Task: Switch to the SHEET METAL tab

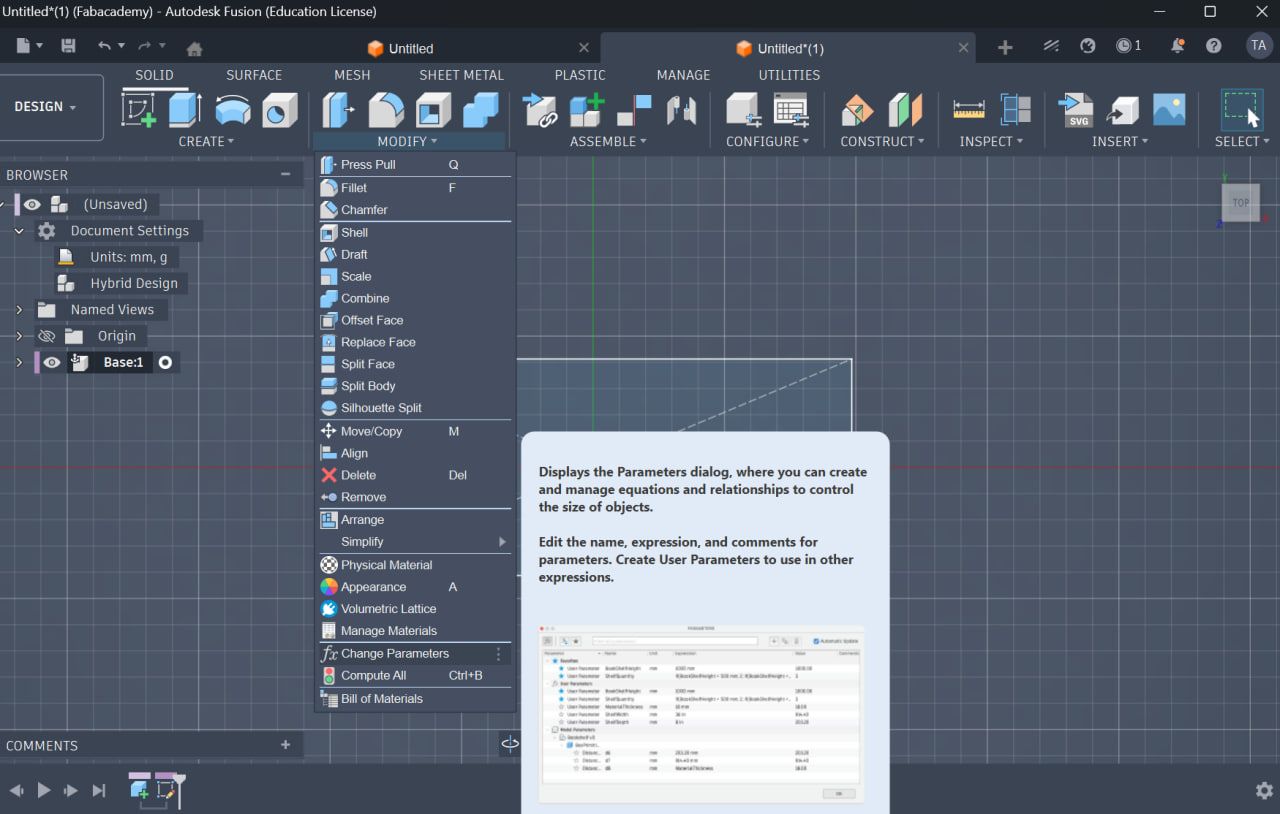Action: pos(461,75)
